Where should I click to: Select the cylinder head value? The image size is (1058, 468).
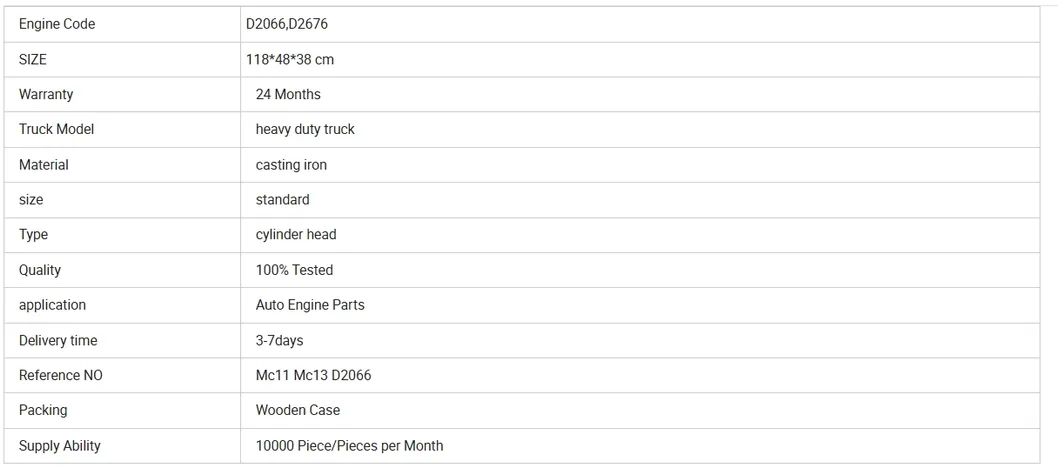(296, 235)
